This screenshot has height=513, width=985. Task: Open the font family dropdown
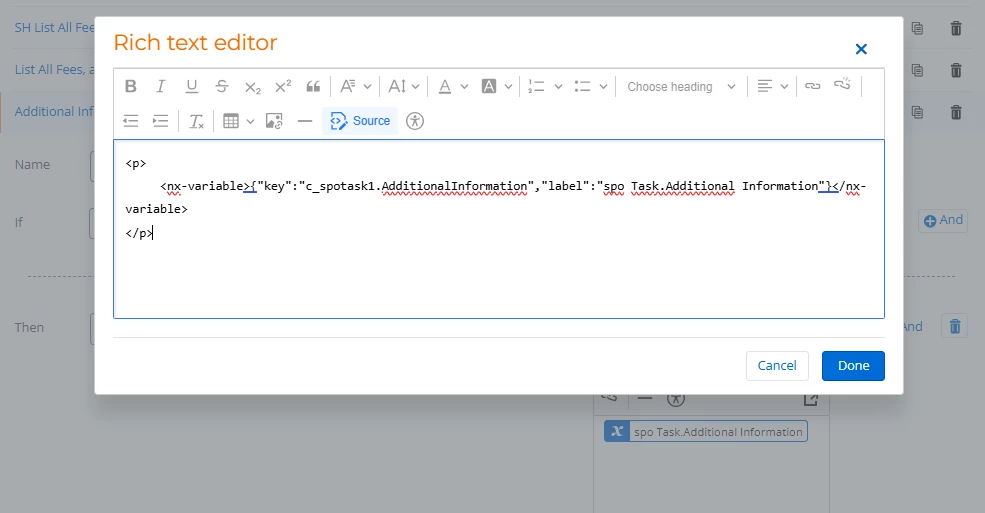tap(356, 87)
